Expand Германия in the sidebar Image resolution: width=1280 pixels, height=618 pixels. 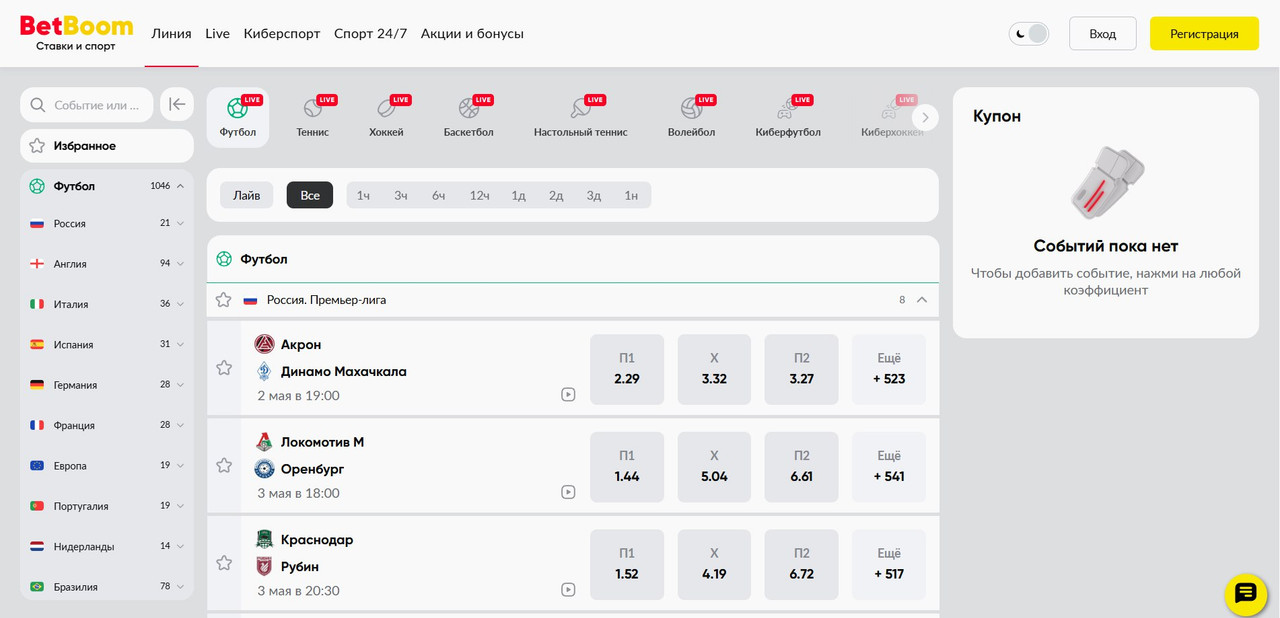[x=107, y=385]
